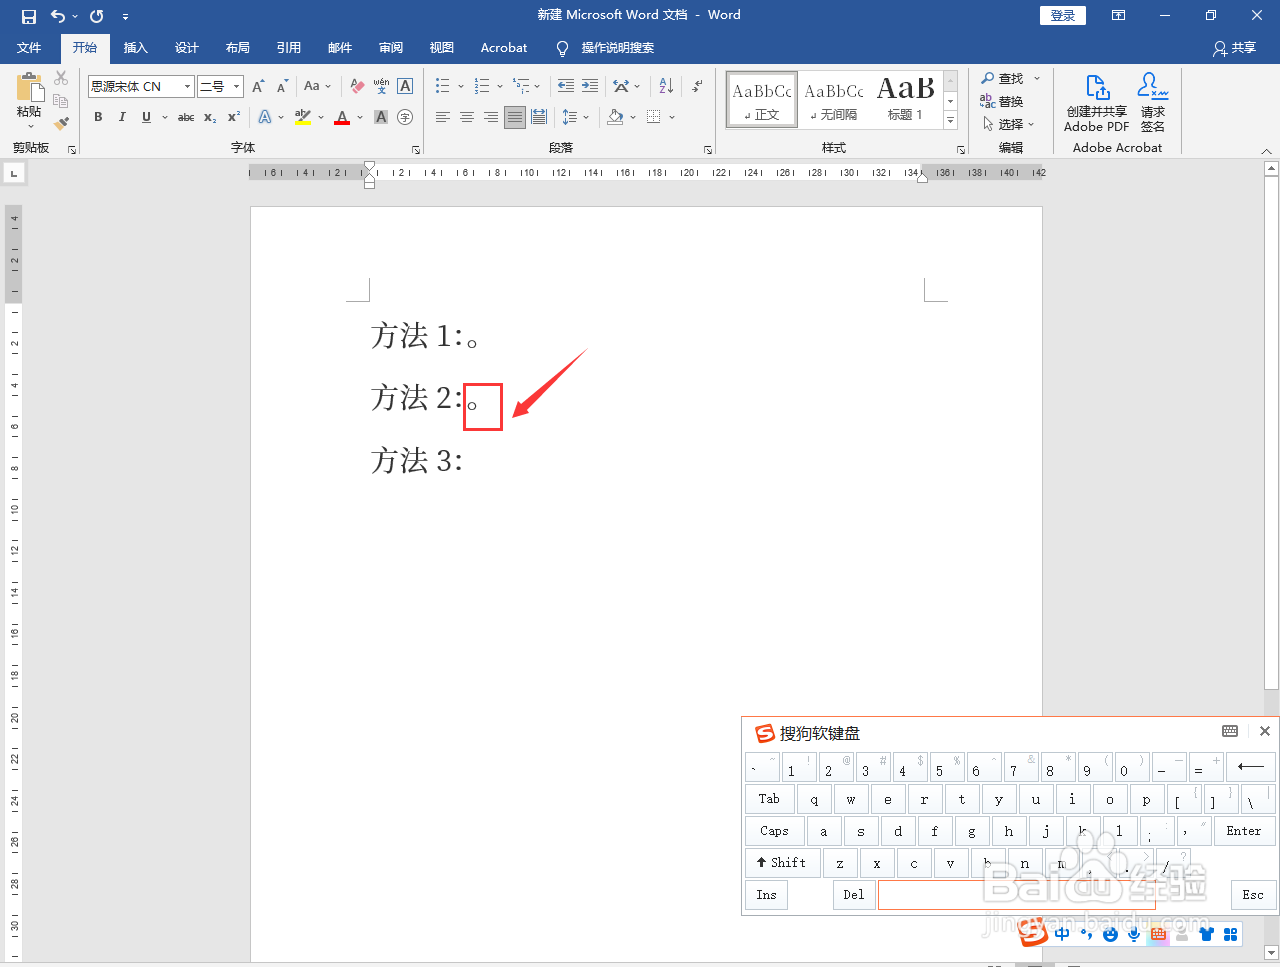Open the Bullets list dropdown arrow
The width and height of the screenshot is (1280, 967).
pyautogui.click(x=460, y=87)
